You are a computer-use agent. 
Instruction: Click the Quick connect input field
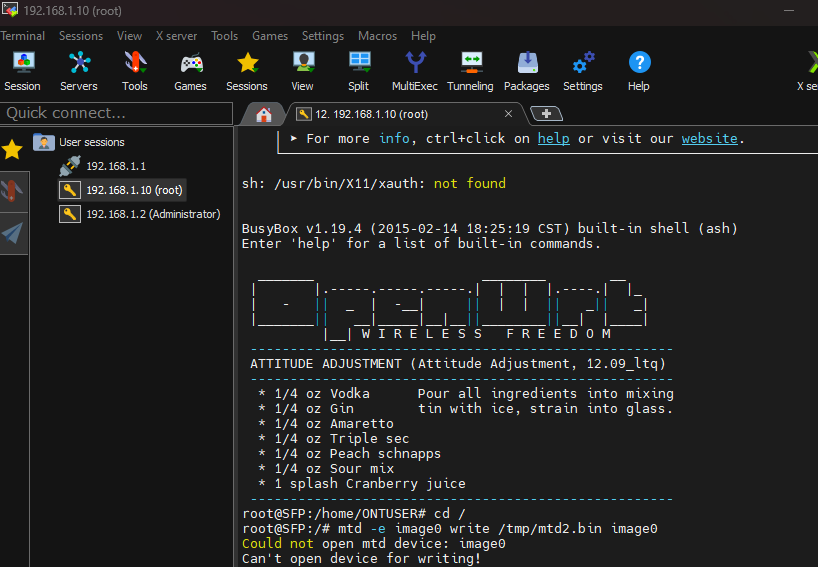116,113
